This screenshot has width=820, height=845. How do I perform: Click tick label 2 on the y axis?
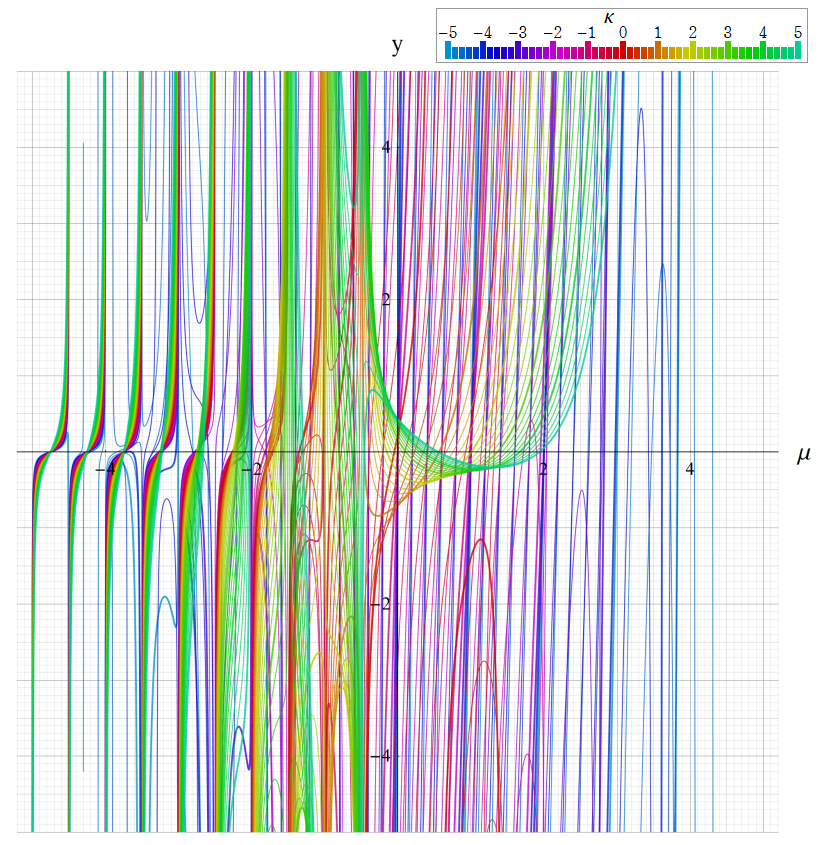tap(387, 299)
